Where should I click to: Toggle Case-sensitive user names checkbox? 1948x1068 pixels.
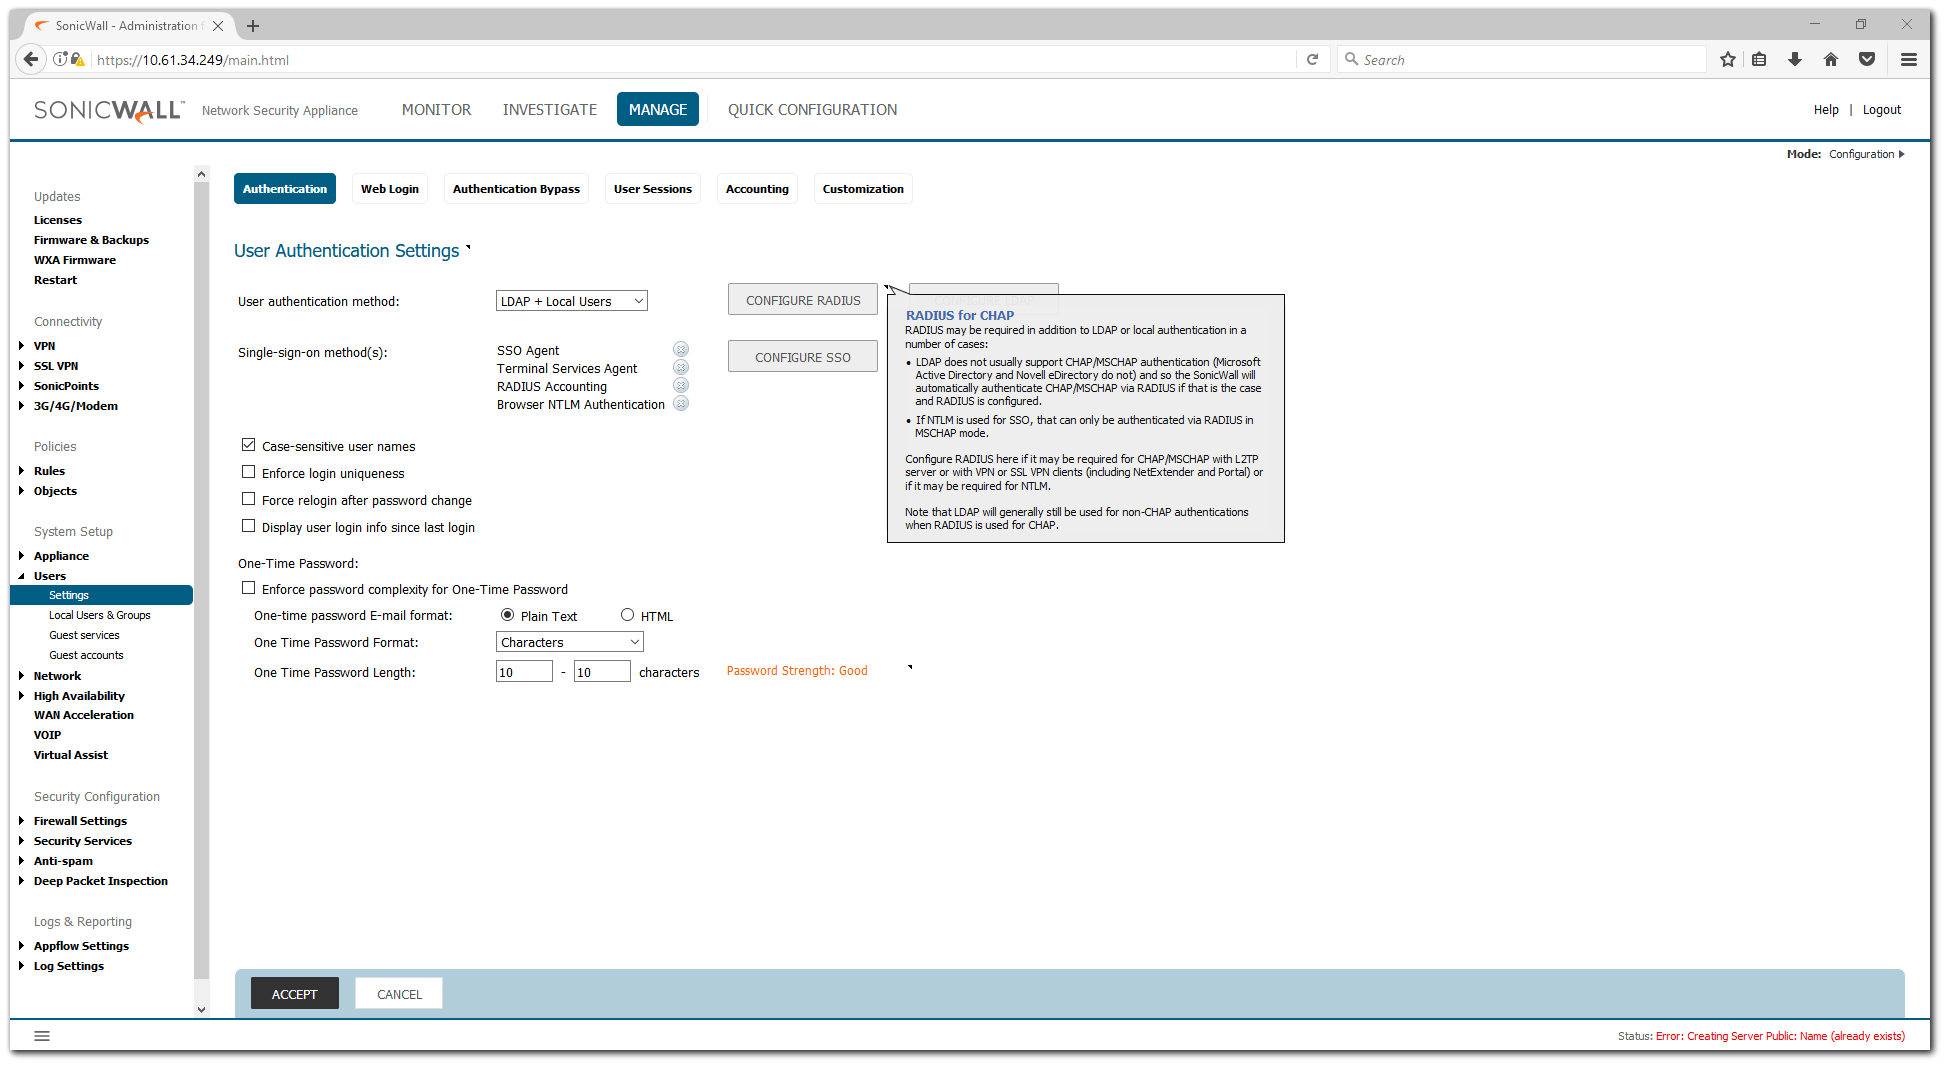(248, 445)
